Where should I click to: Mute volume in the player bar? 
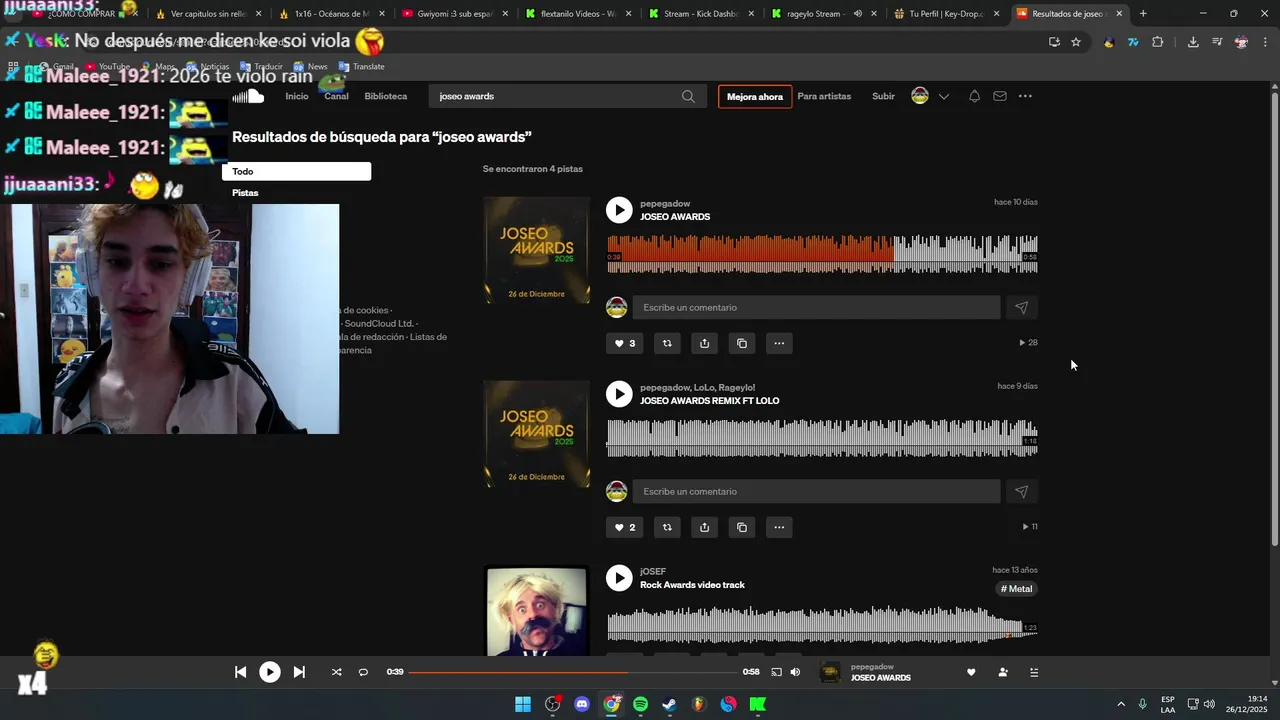795,672
